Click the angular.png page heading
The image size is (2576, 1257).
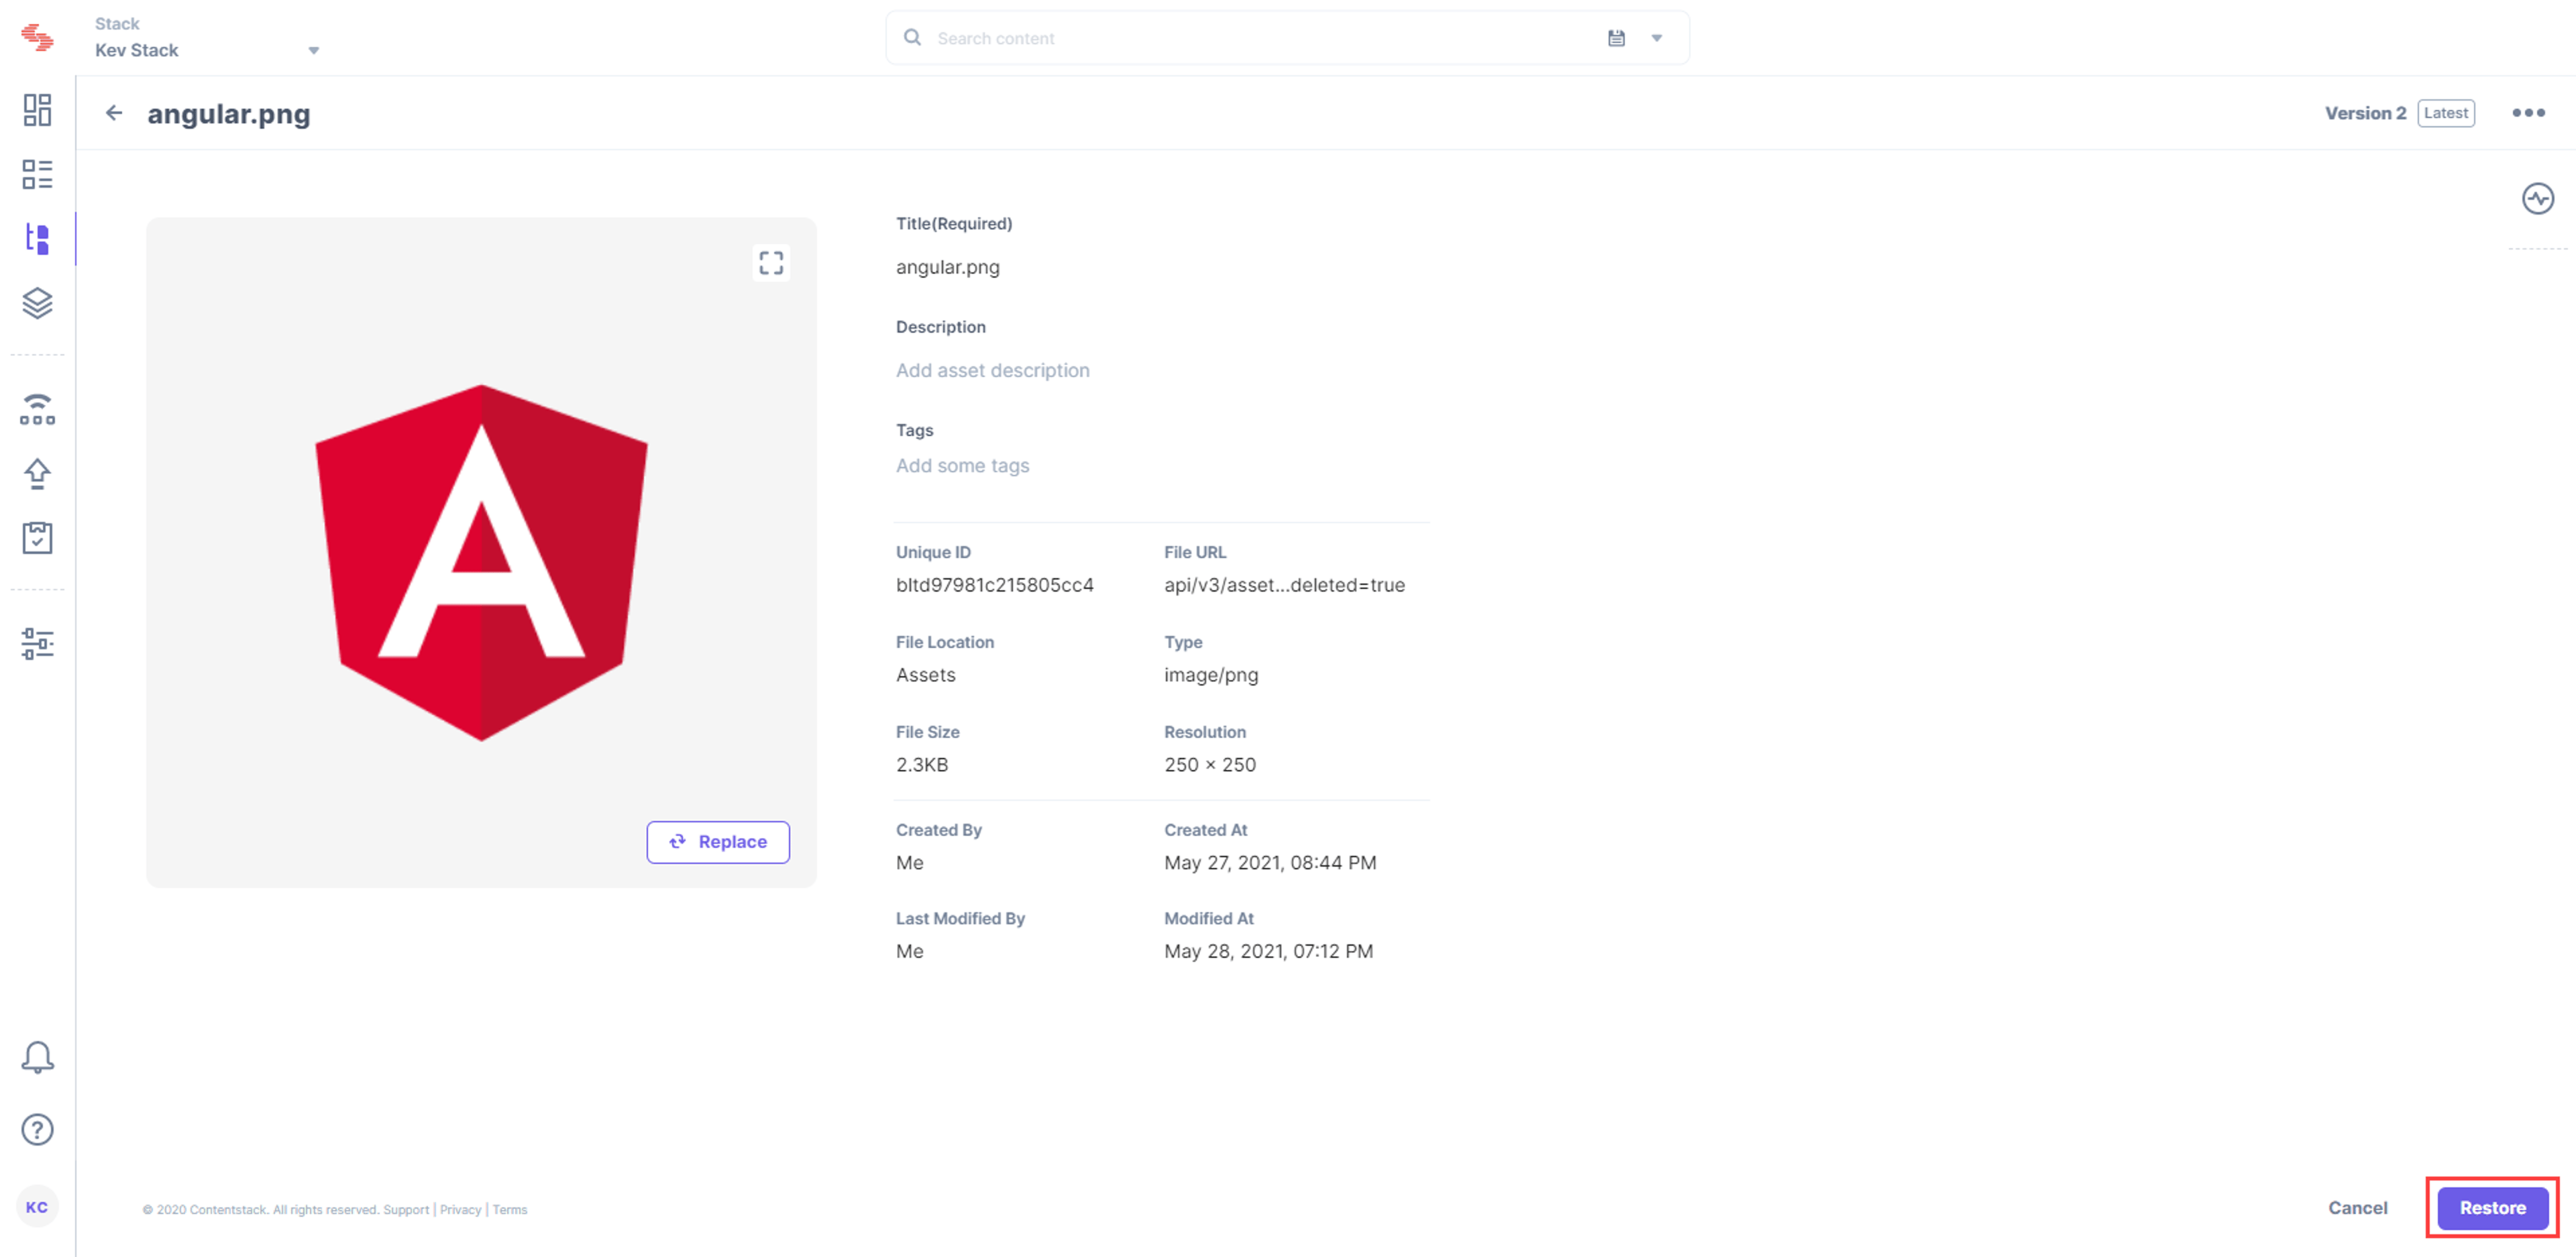(x=229, y=114)
